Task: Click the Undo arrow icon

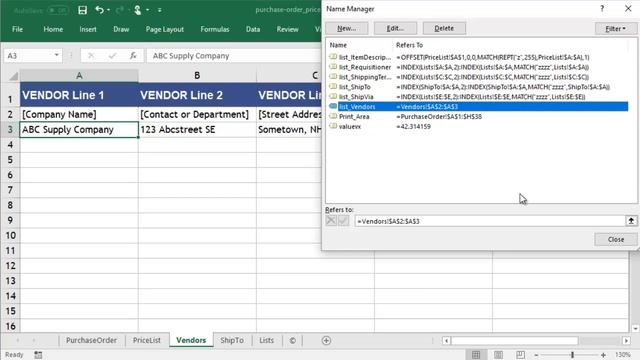Action: tap(99, 10)
